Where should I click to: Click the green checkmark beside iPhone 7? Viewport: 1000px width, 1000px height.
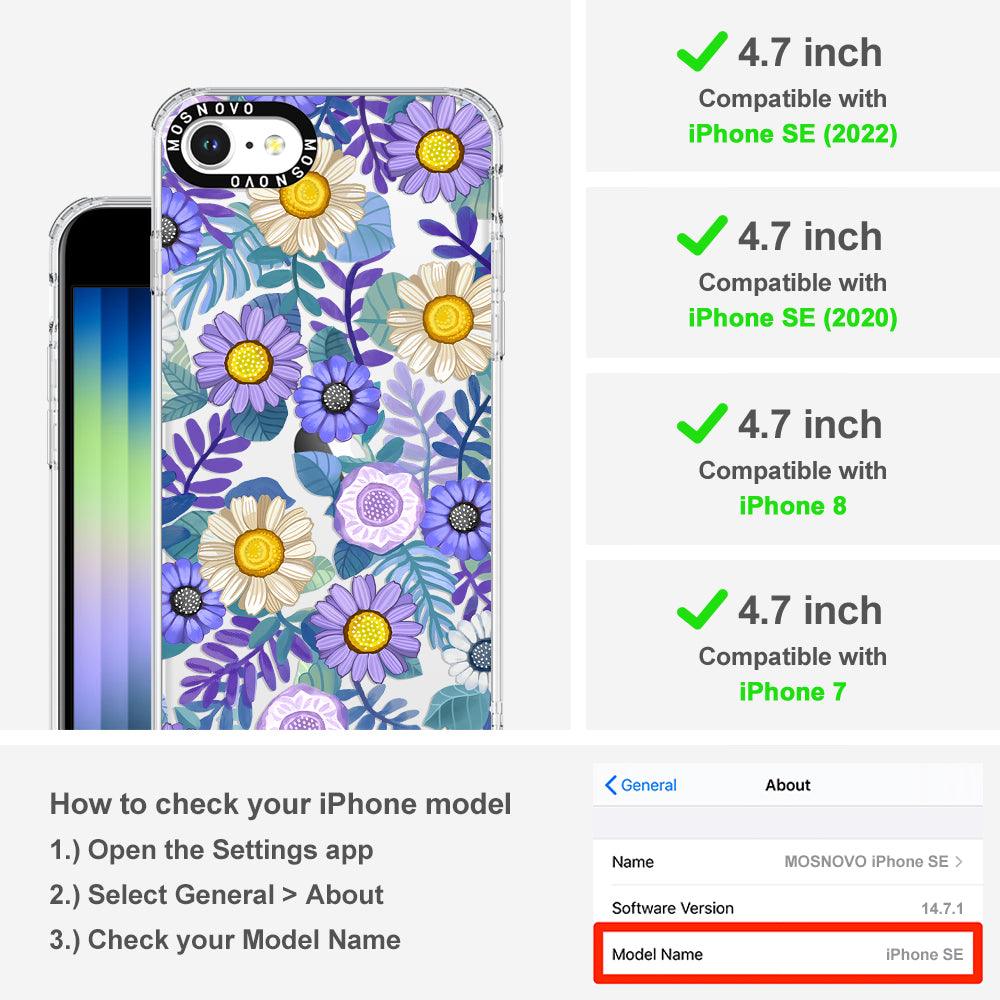(702, 609)
